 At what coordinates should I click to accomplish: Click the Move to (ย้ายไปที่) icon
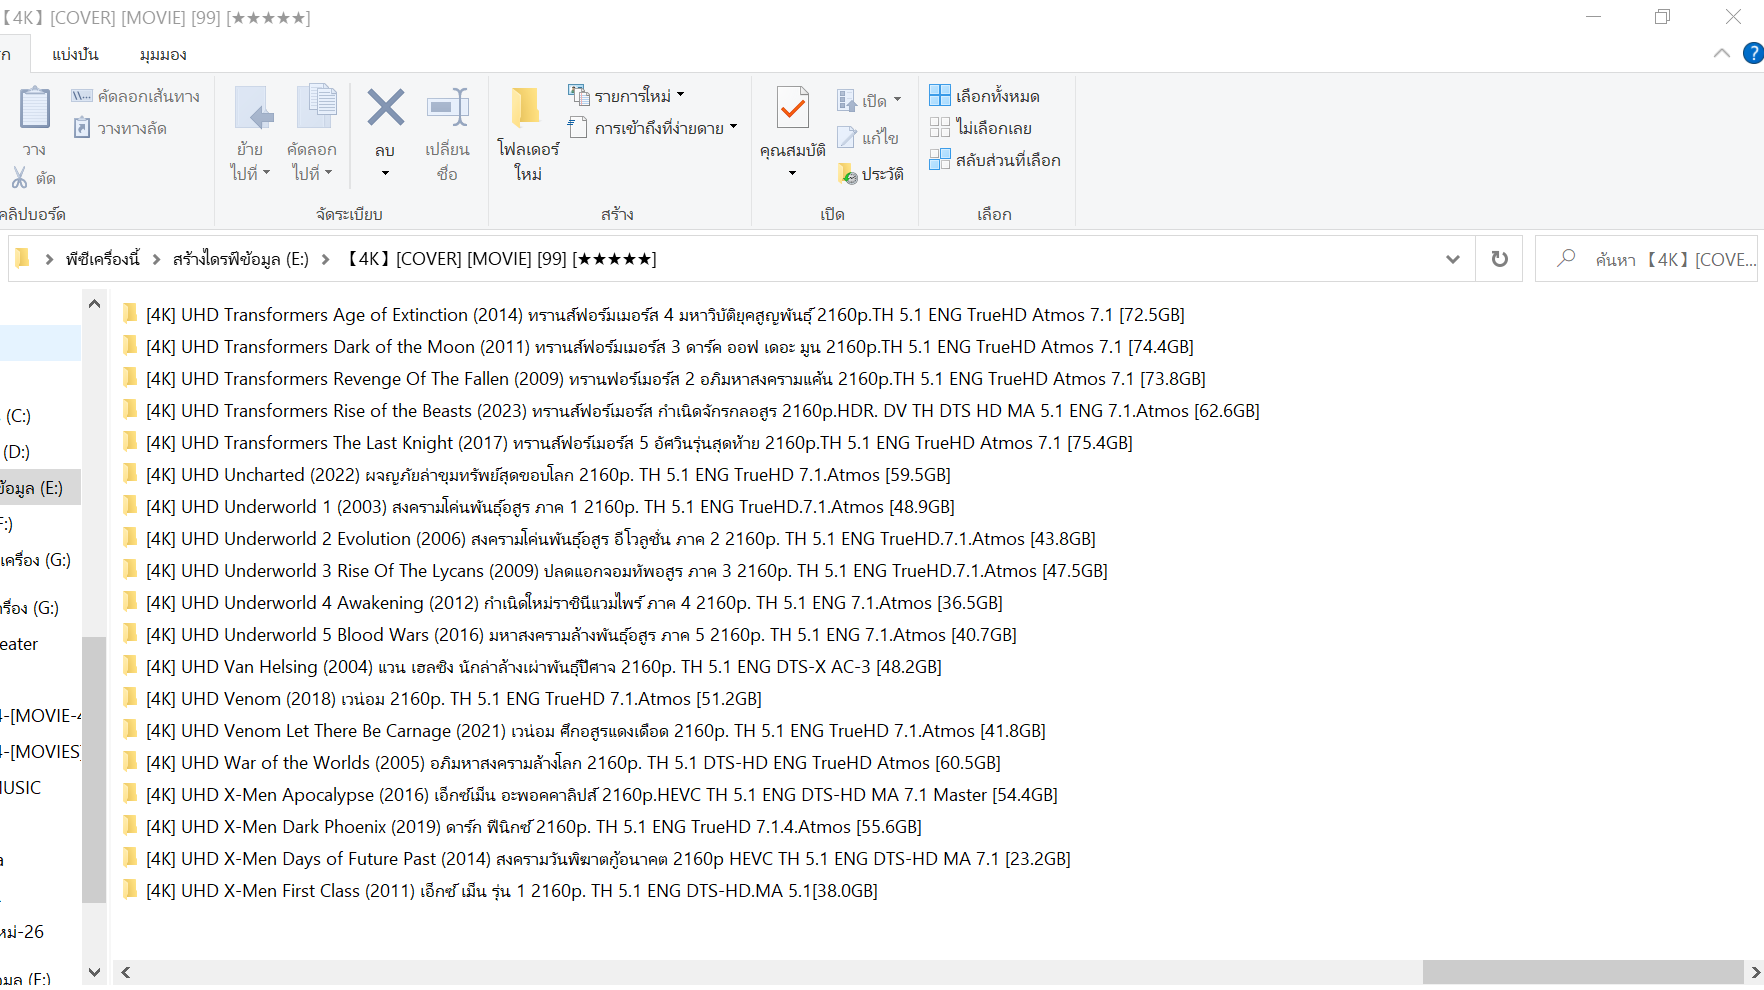click(x=254, y=108)
